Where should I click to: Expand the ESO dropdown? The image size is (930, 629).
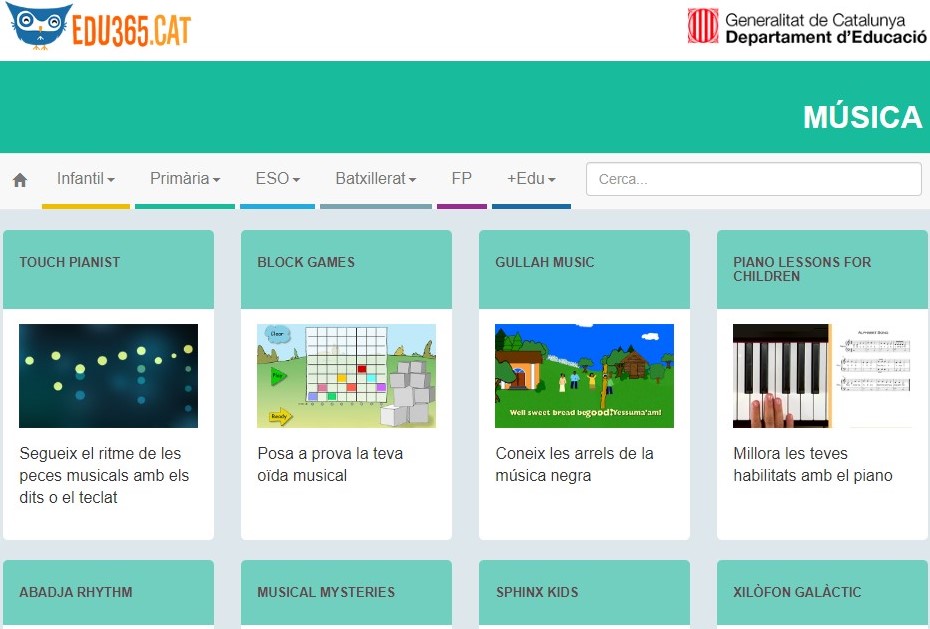tap(277, 179)
